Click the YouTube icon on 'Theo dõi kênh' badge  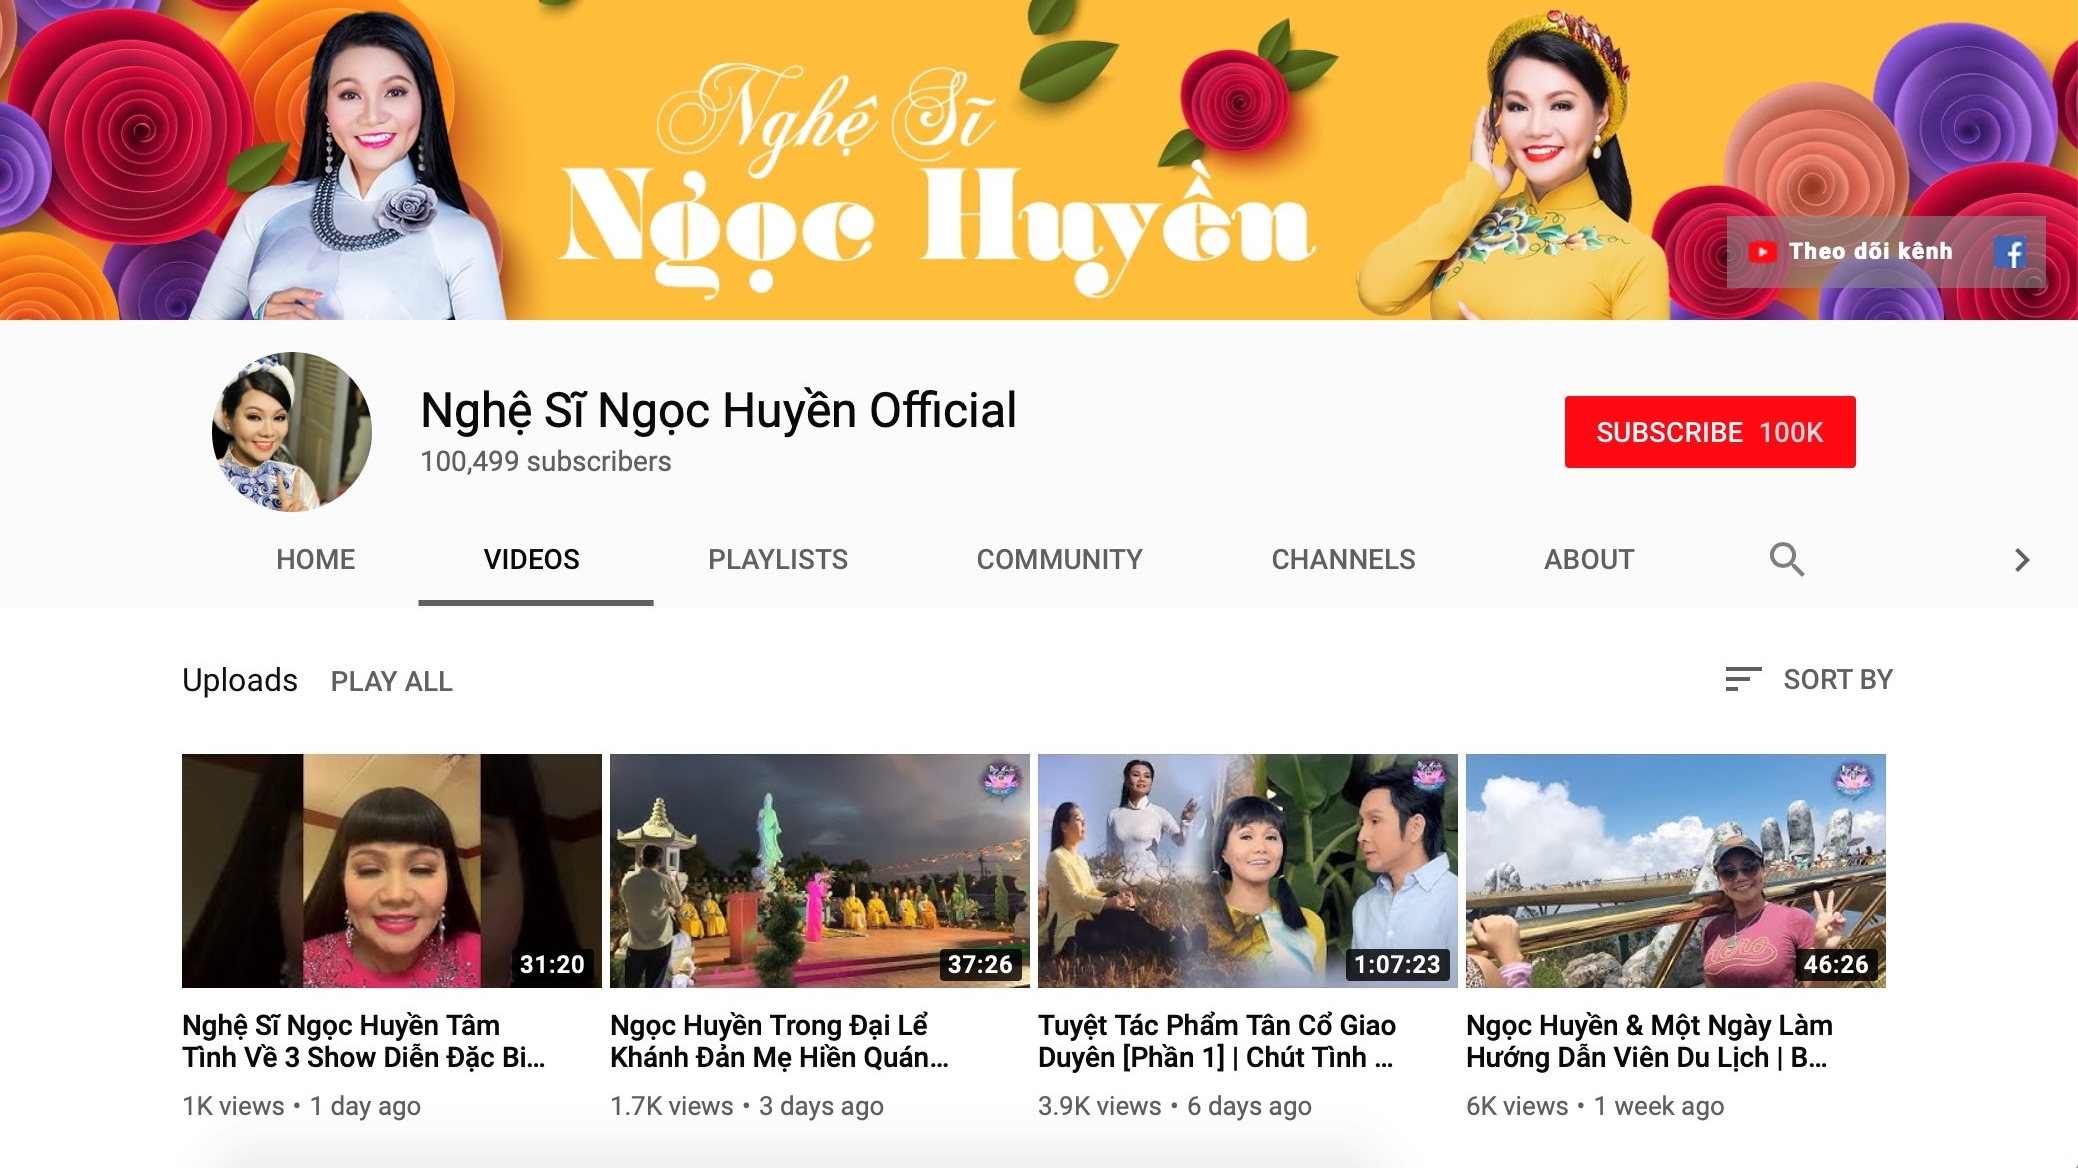1766,252
